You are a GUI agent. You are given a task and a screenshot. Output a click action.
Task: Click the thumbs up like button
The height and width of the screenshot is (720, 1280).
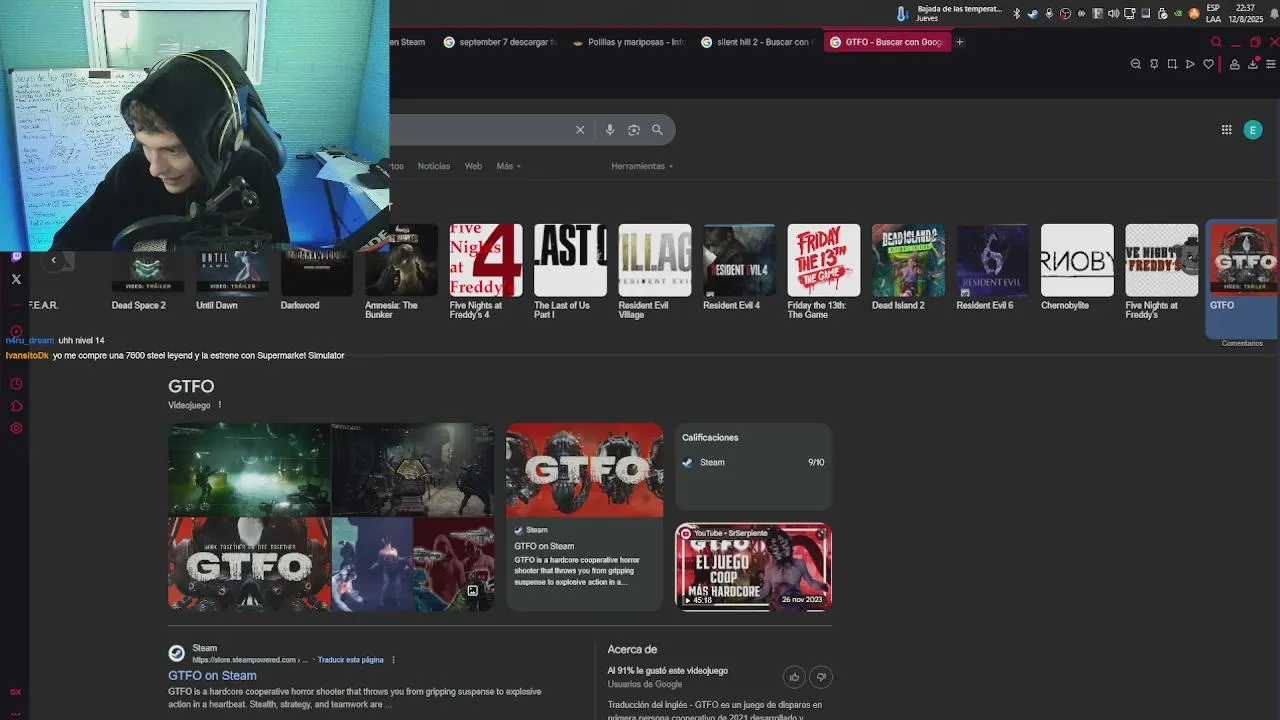pyautogui.click(x=794, y=677)
